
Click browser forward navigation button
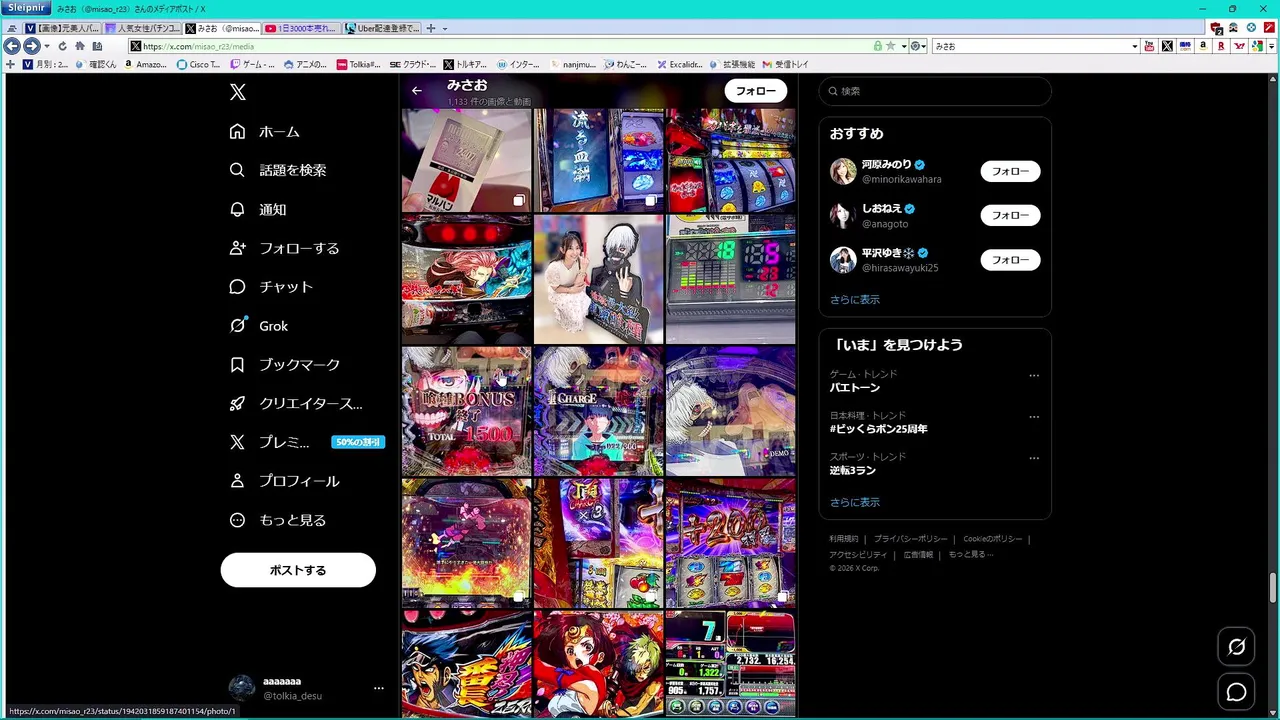click(x=31, y=46)
